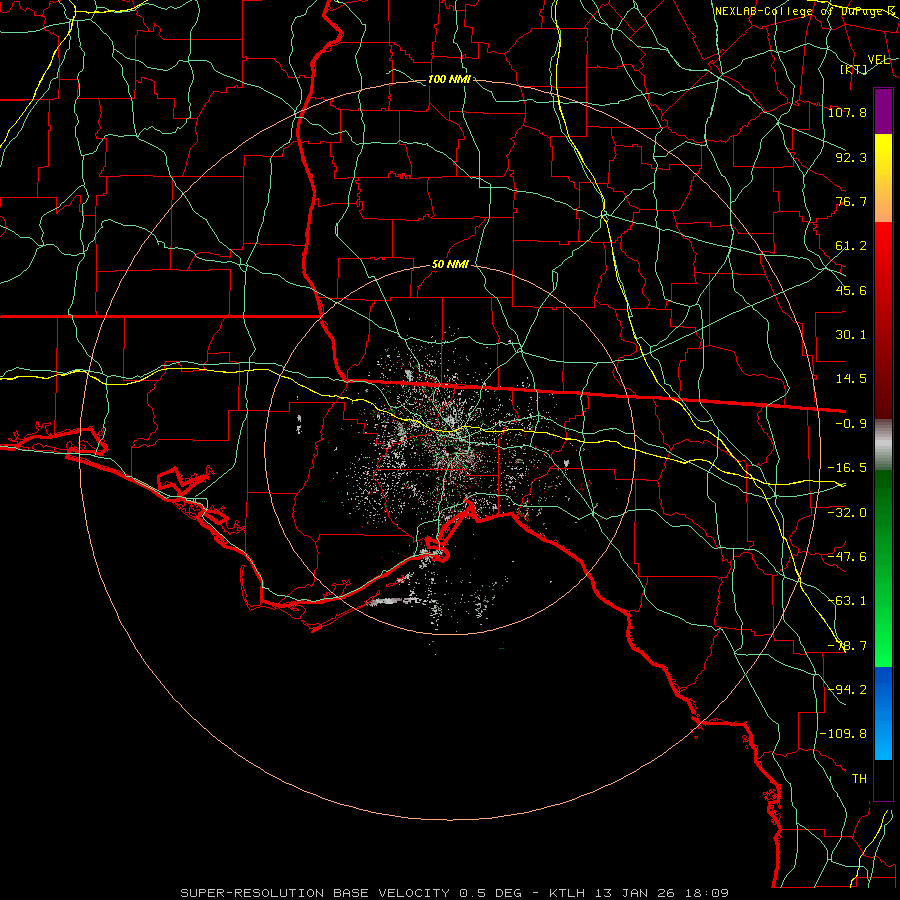Pick the gray near-zero color bar segment
The height and width of the screenshot is (900, 900).
pyautogui.click(x=883, y=445)
